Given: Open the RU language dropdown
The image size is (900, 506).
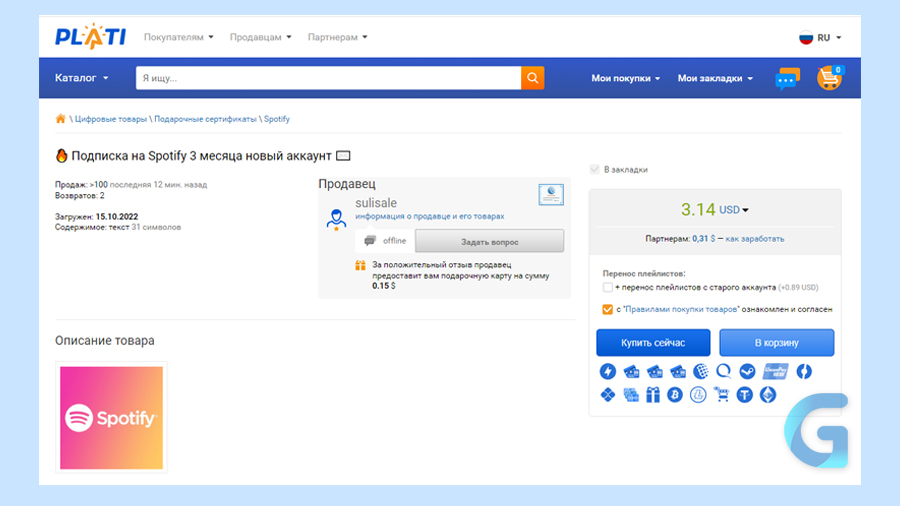Looking at the screenshot, I should tap(829, 37).
